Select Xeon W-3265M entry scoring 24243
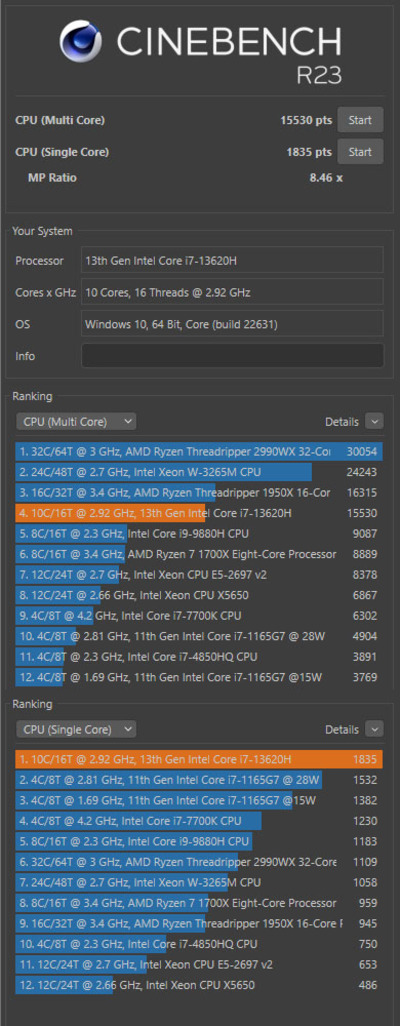The image size is (400, 1026). click(x=199, y=472)
